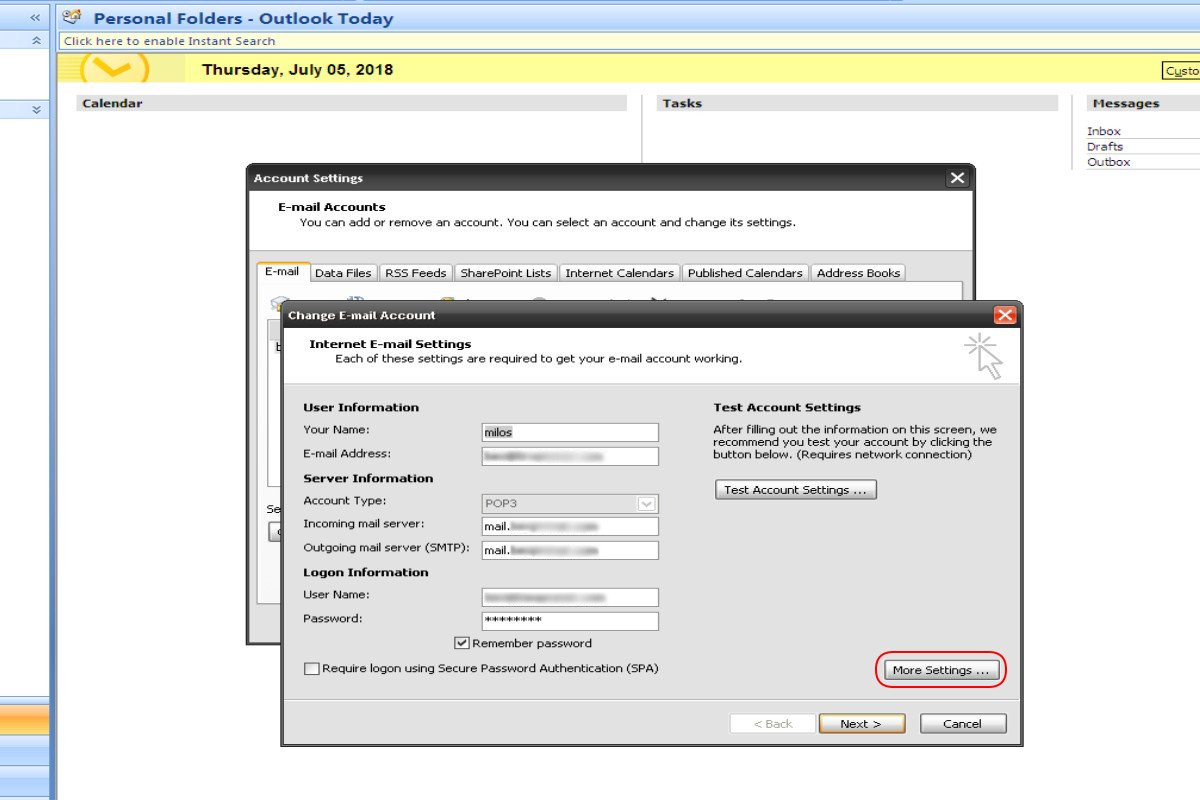Click the Messages section header
The image size is (1200, 800).
click(1142, 103)
